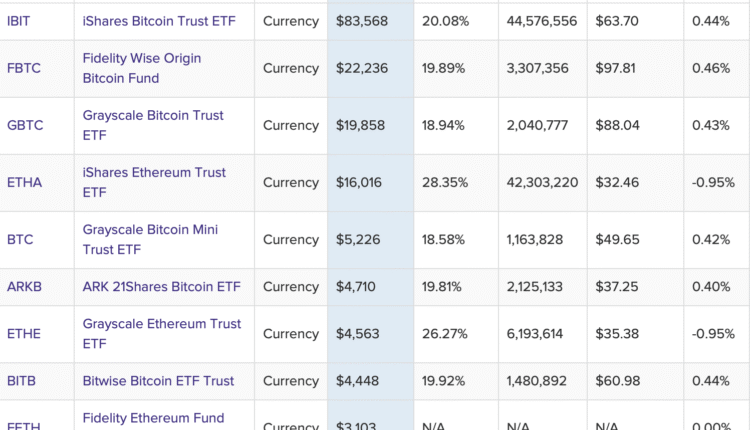Click the Bitwise Bitcoin ETF Trust link
The width and height of the screenshot is (750, 430).
[158, 381]
